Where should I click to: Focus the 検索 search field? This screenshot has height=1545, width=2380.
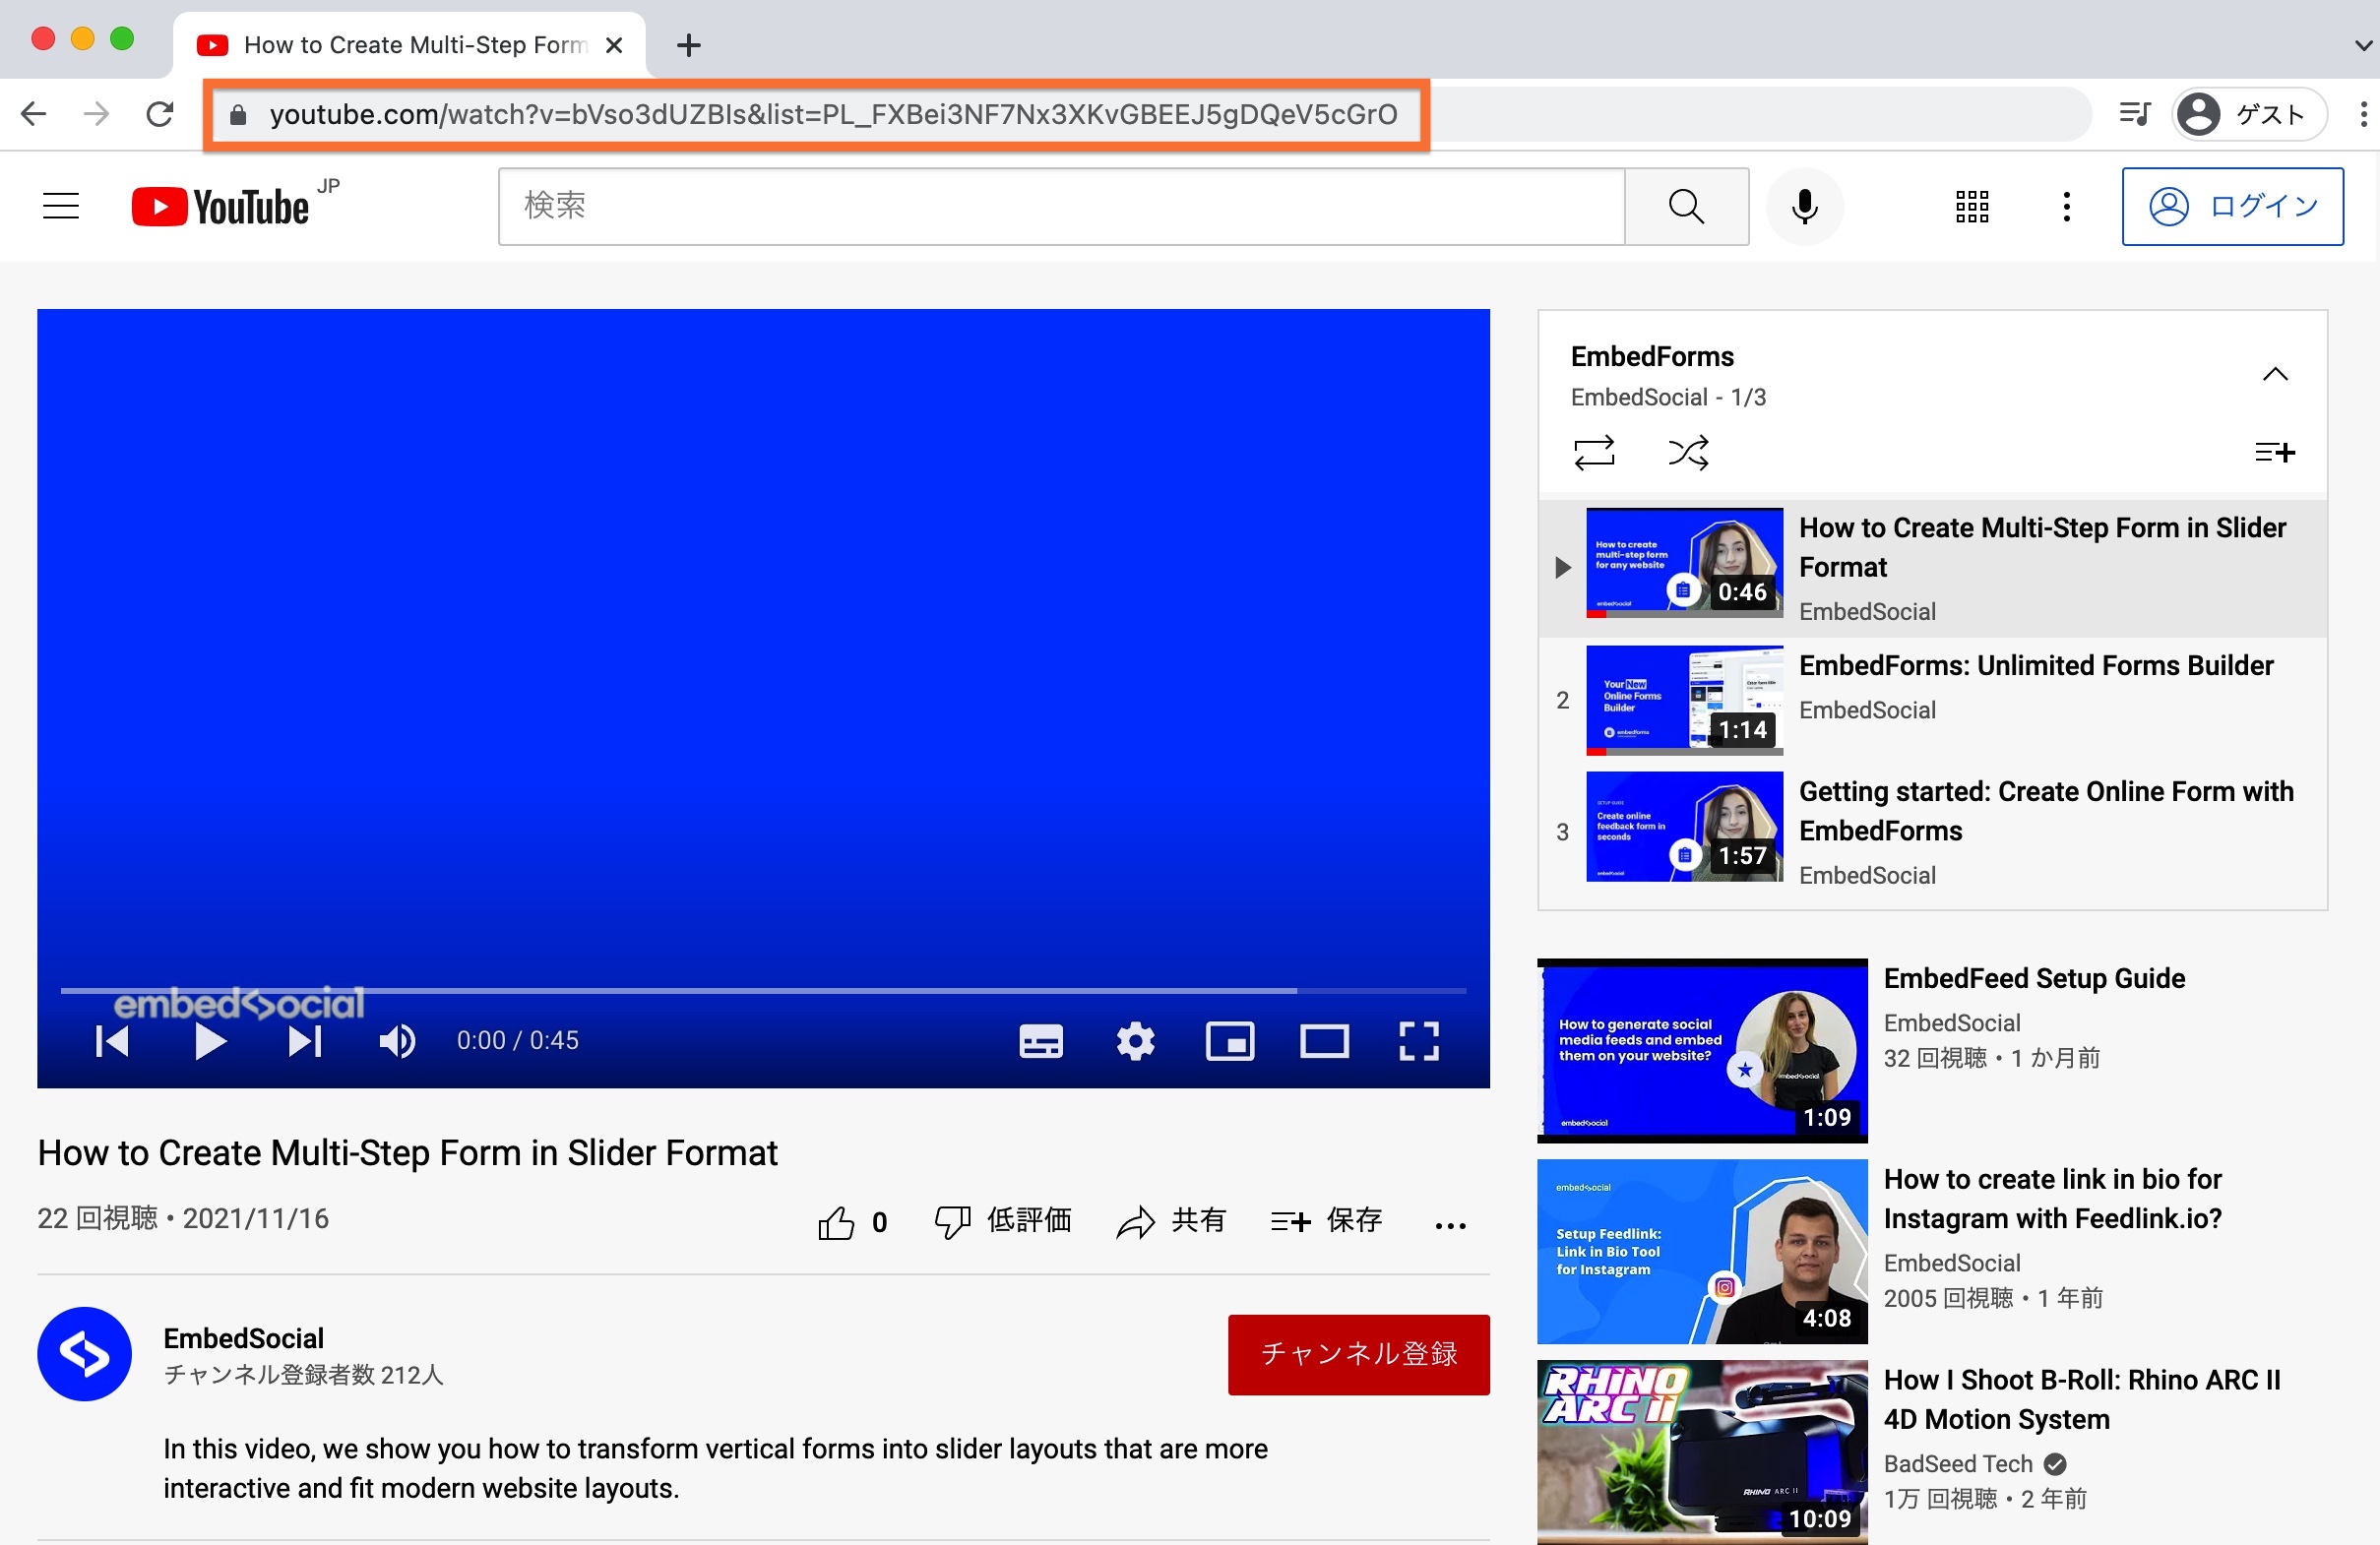1061,206
